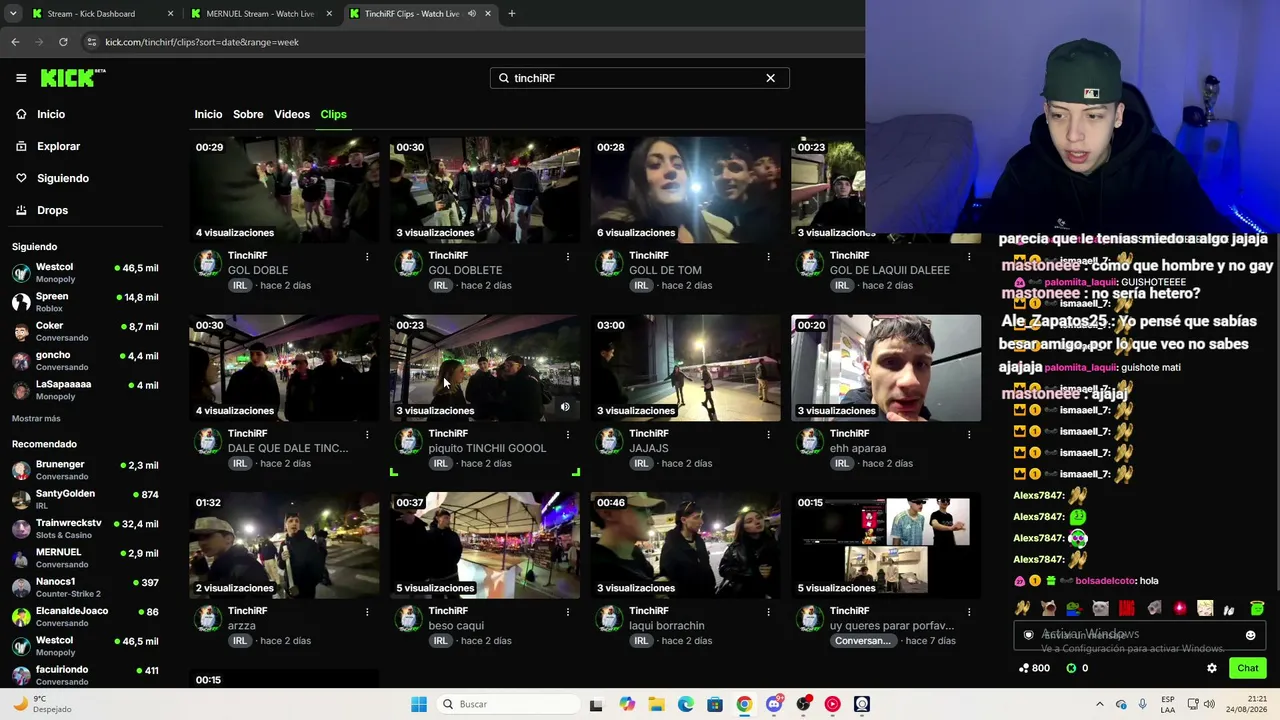Open options menu for GOL DOBLE clip
The width and height of the screenshot is (1280, 720).
[367, 257]
